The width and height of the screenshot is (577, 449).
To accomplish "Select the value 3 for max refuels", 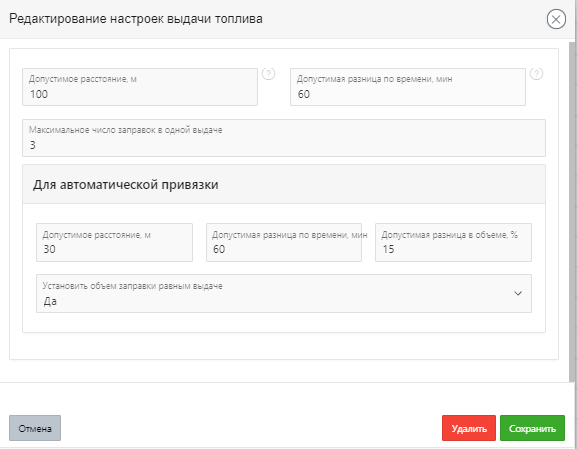I will (x=33, y=145).
